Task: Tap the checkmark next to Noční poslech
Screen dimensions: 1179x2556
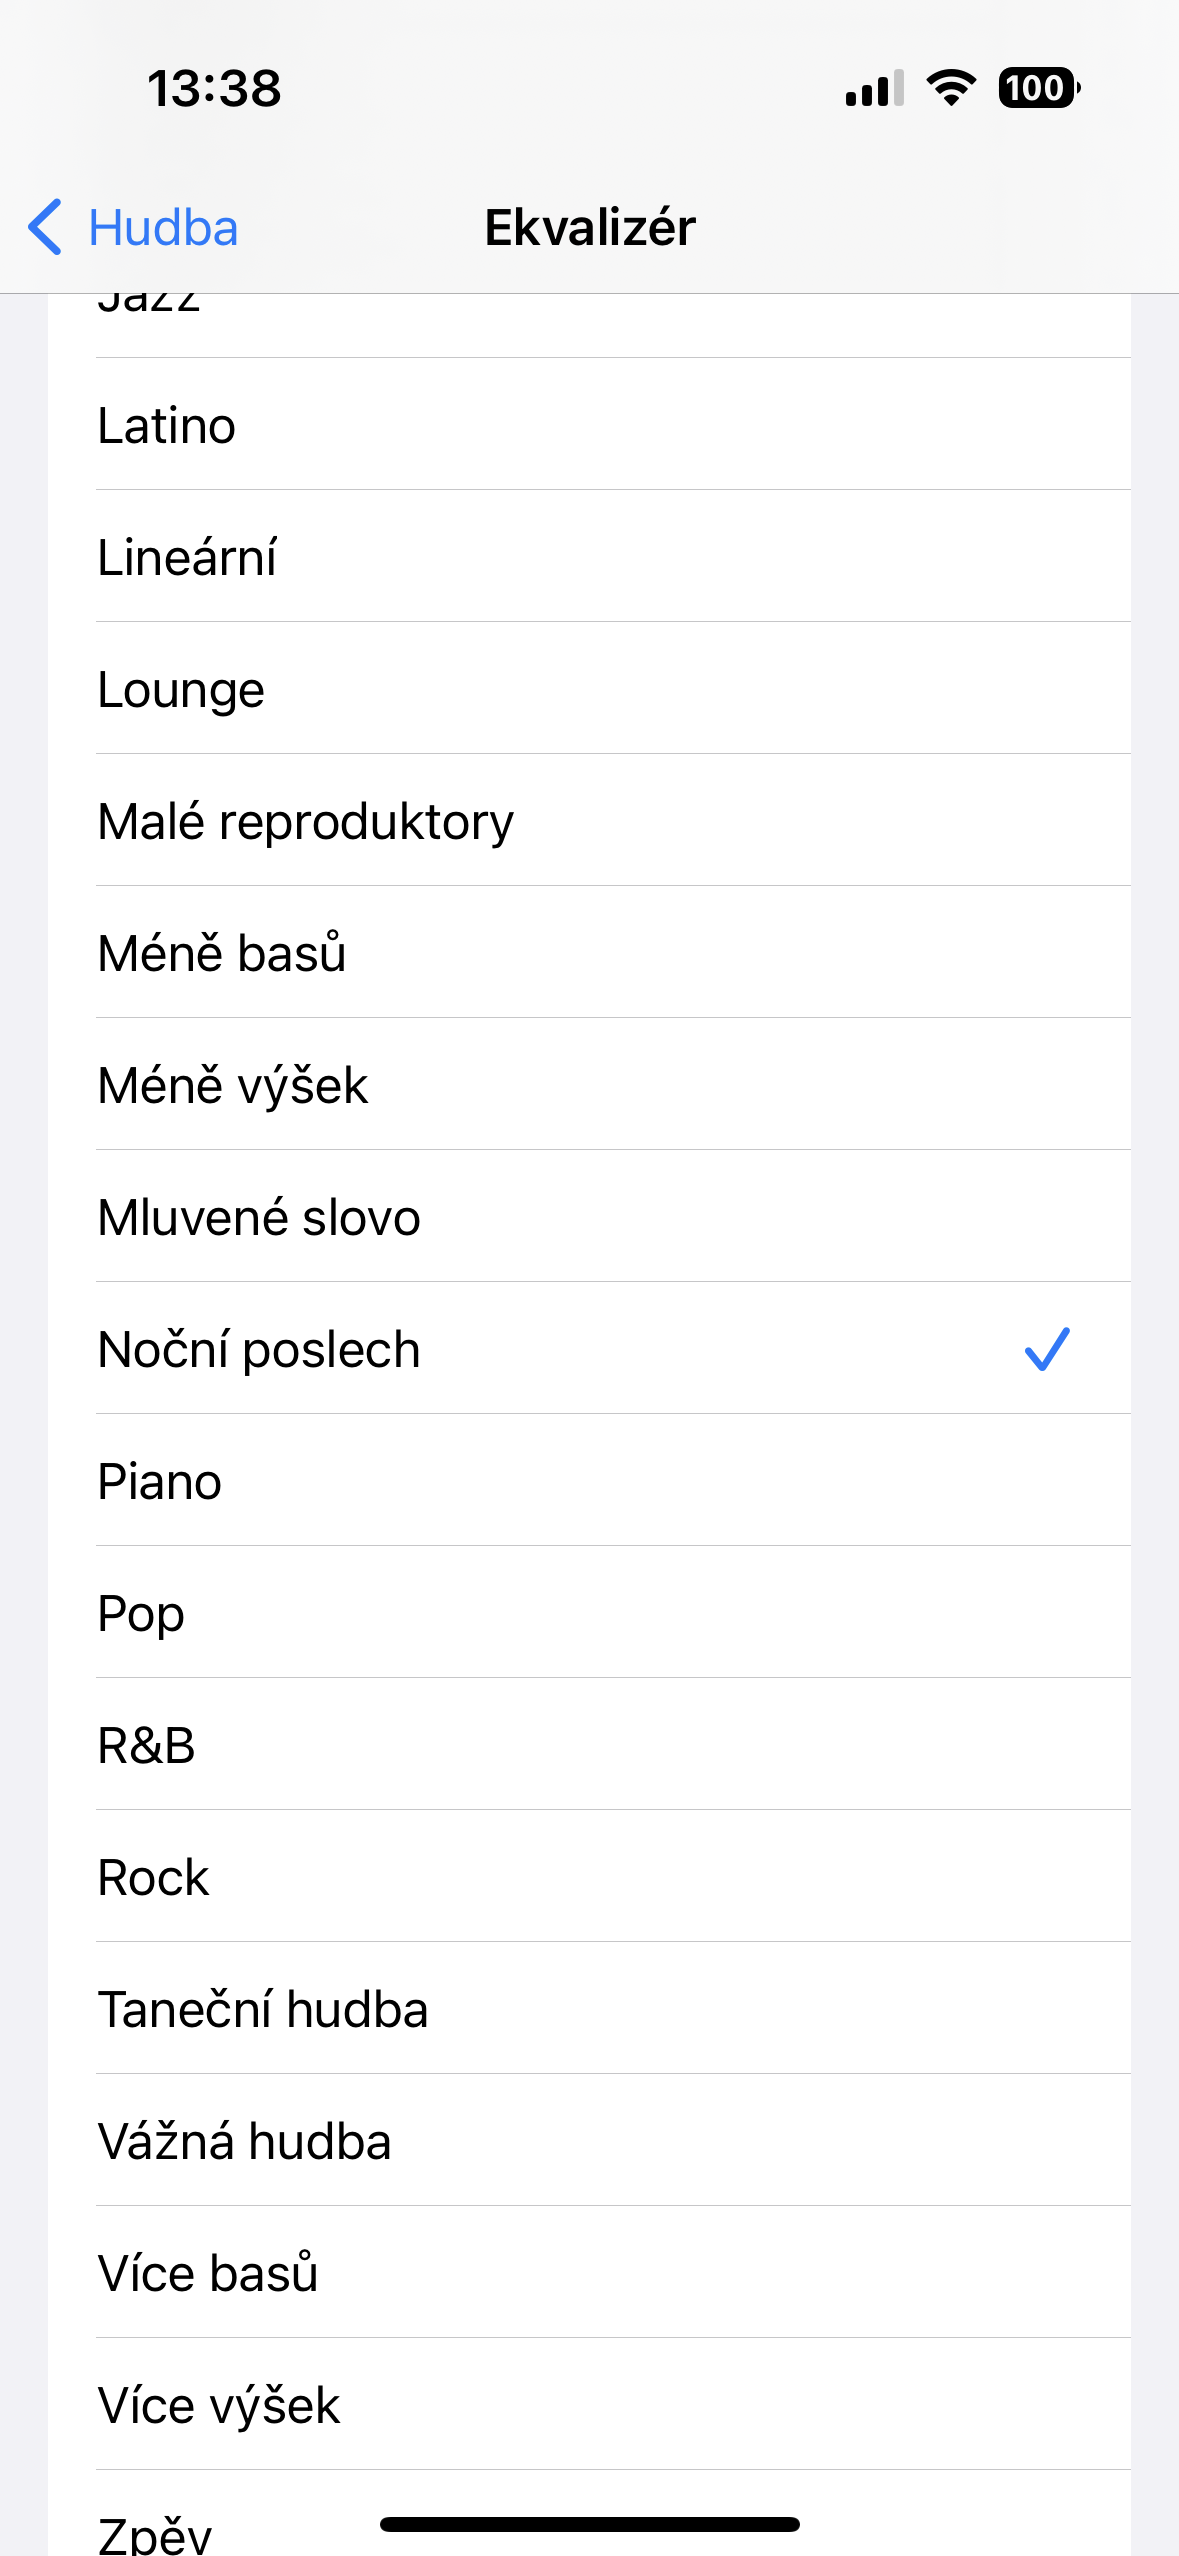Action: (1046, 1348)
